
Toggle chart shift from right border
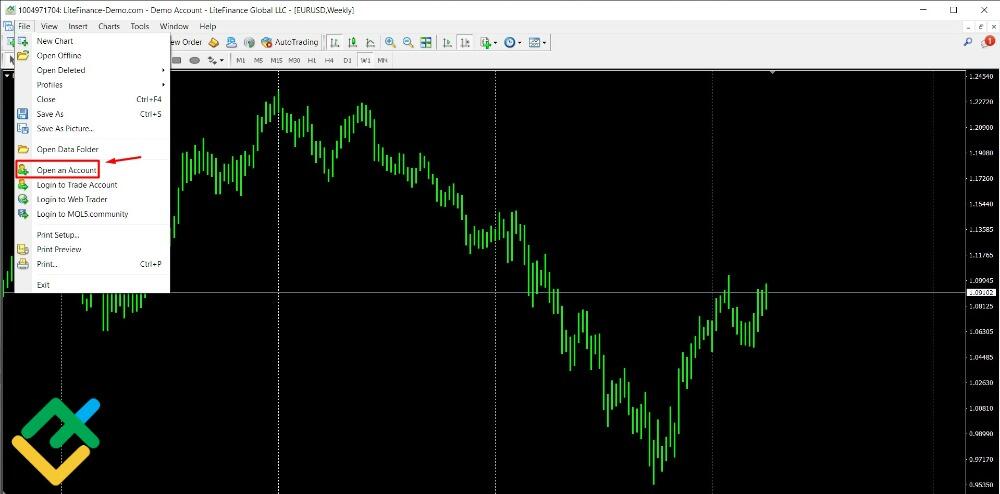(466, 42)
